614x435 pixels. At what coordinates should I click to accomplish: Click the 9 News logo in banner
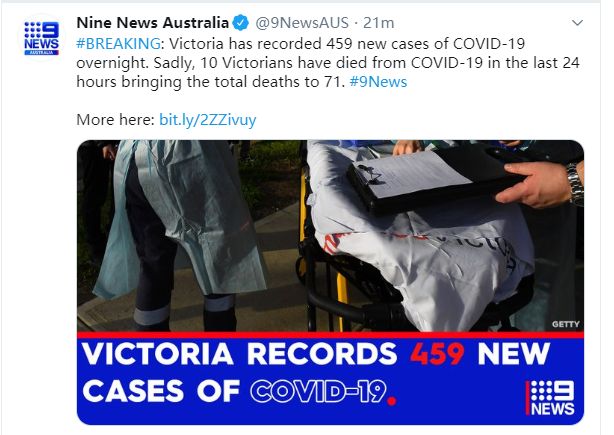coord(551,397)
